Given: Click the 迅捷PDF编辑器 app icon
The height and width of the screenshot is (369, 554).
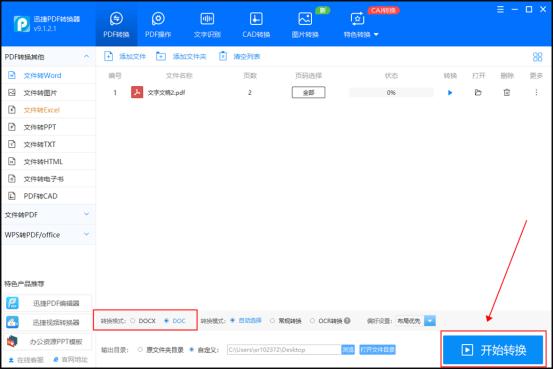Looking at the screenshot, I should point(12,303).
